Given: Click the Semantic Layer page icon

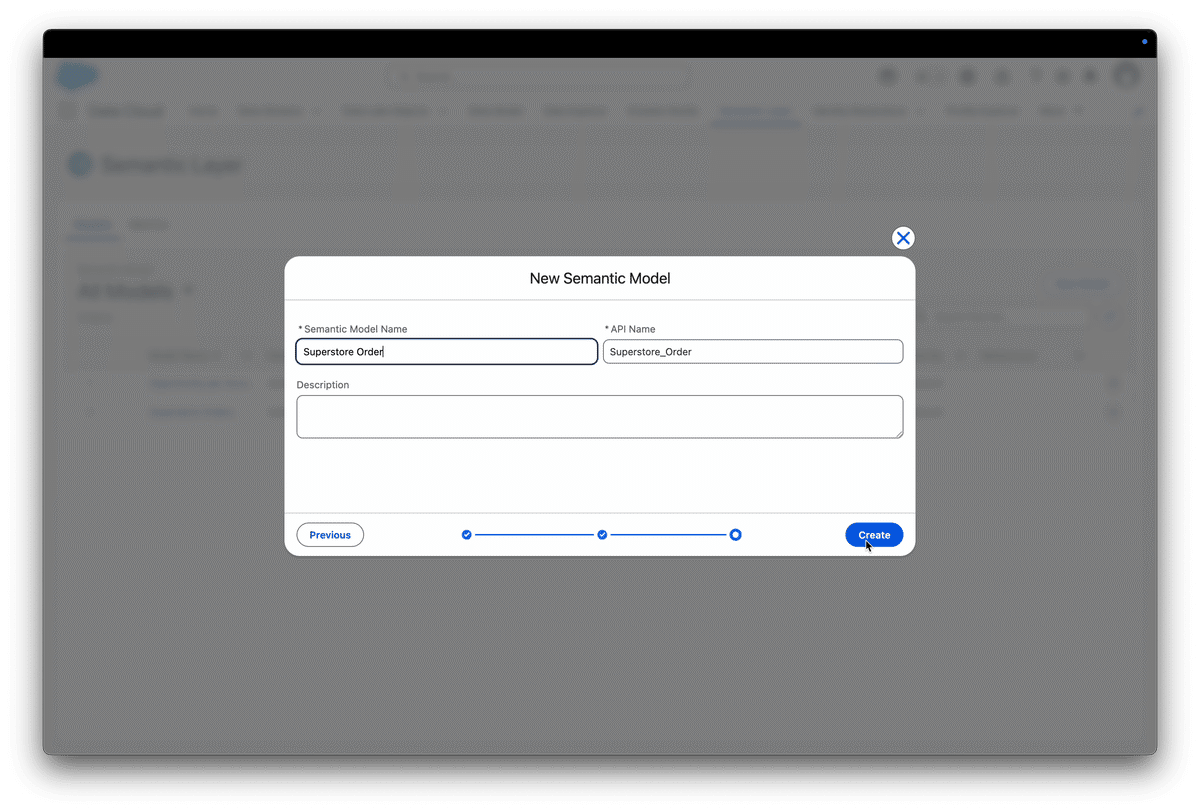Looking at the screenshot, I should (79, 163).
